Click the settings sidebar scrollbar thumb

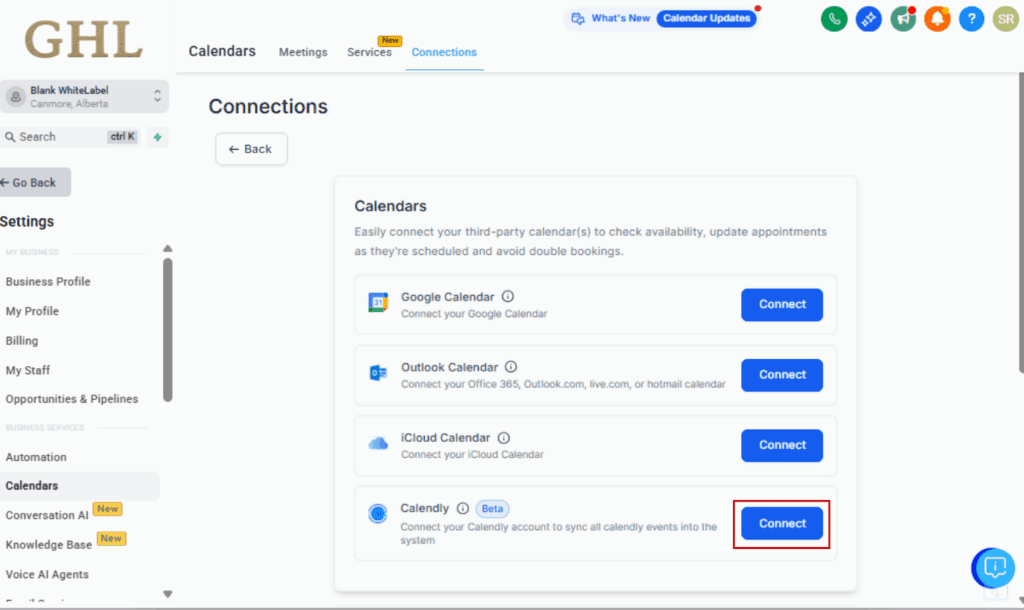pos(168,330)
